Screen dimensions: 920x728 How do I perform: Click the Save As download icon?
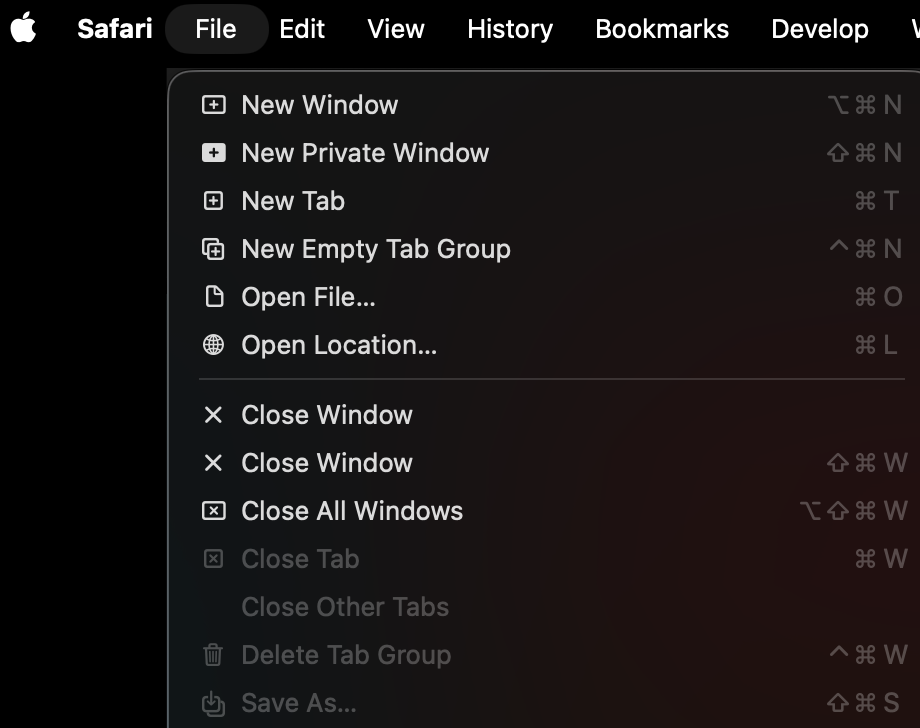[213, 703]
